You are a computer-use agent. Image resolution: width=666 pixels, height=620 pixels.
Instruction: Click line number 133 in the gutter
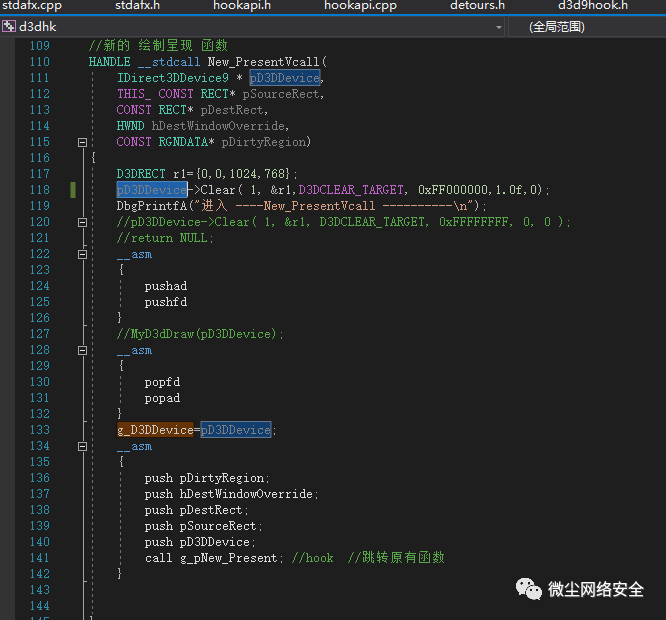point(40,430)
